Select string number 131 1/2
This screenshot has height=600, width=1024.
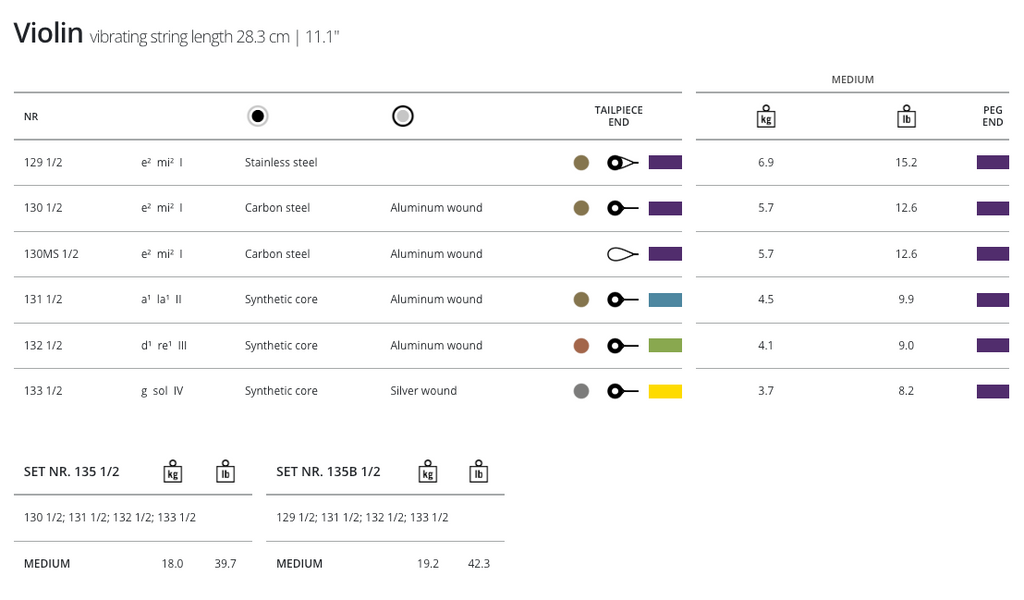click(x=43, y=300)
